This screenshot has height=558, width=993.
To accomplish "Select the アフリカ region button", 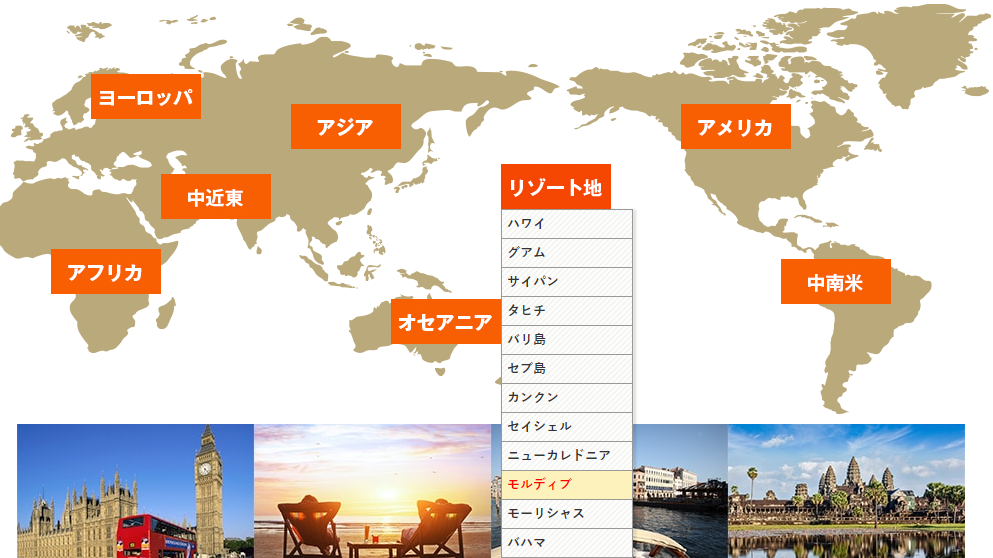I will [105, 272].
